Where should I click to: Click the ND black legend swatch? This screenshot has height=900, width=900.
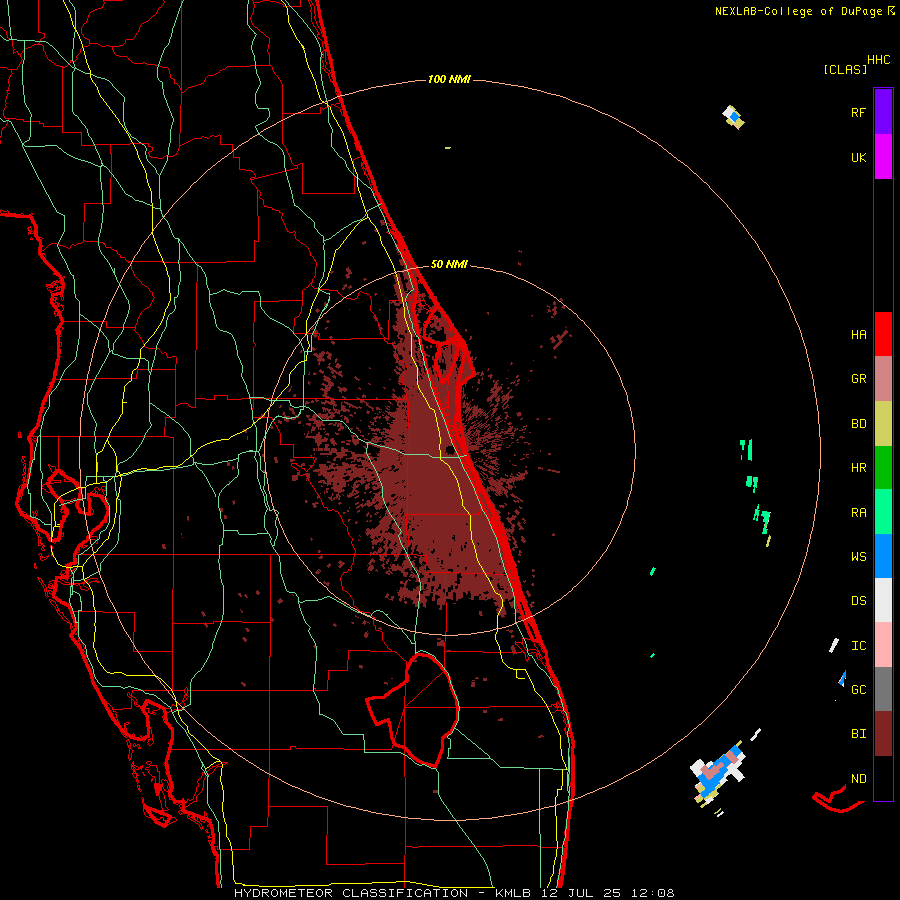click(x=883, y=778)
